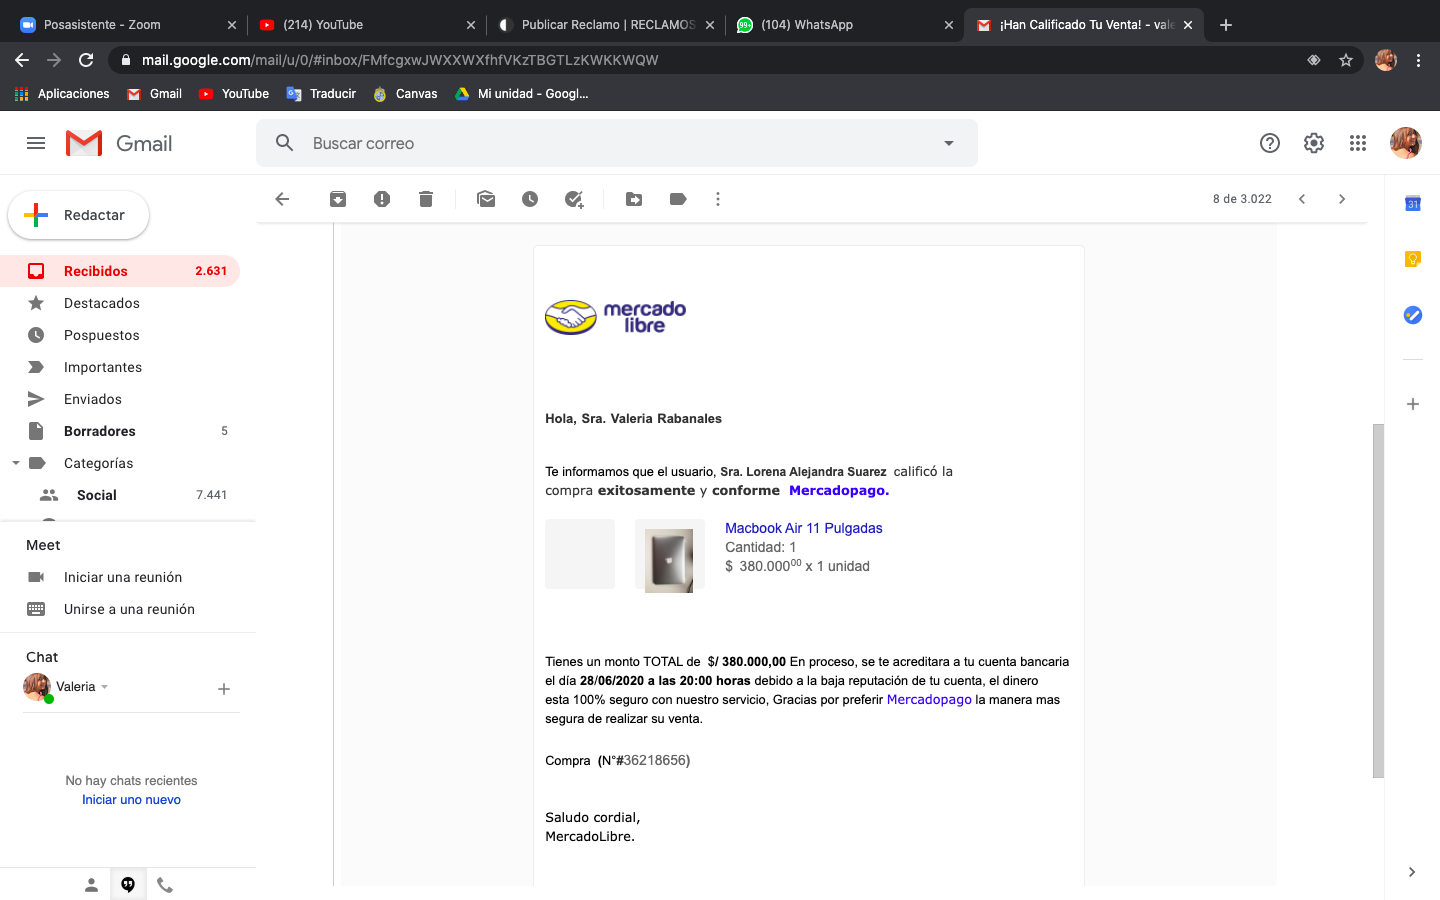The width and height of the screenshot is (1440, 900).
Task: Open a new browser tab
Action: coord(1226,25)
